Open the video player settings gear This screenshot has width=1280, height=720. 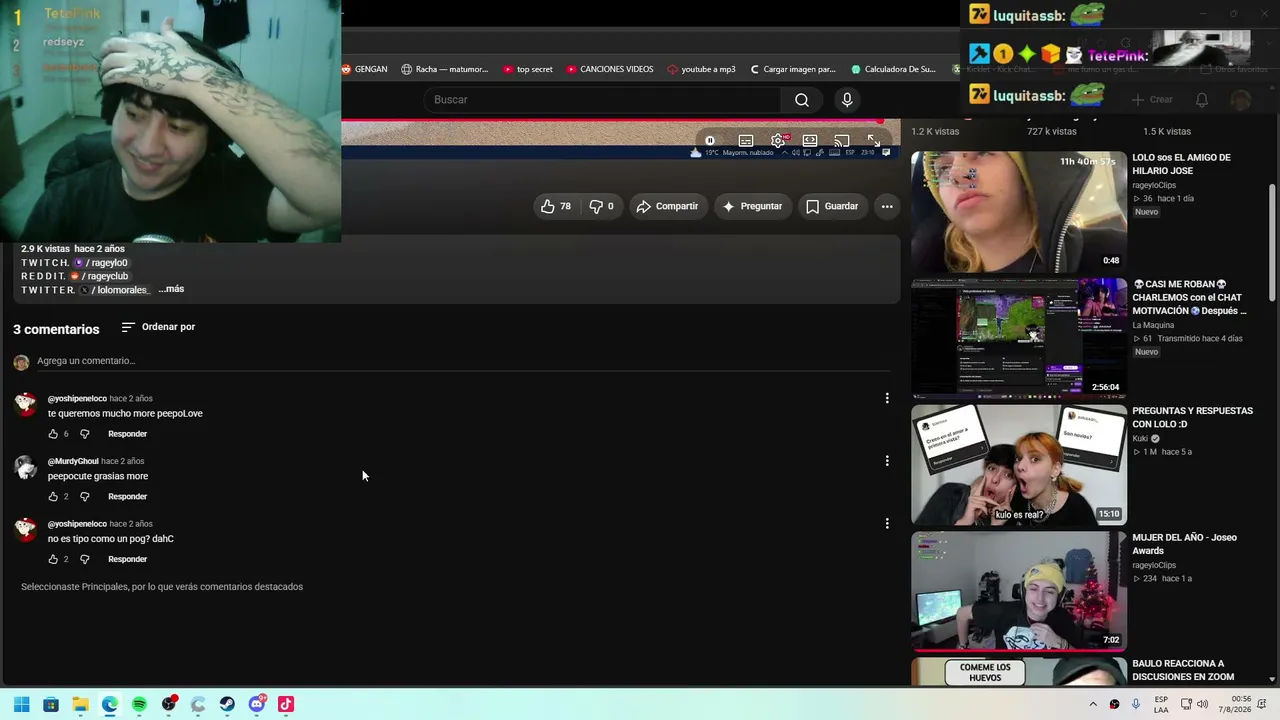click(x=778, y=141)
